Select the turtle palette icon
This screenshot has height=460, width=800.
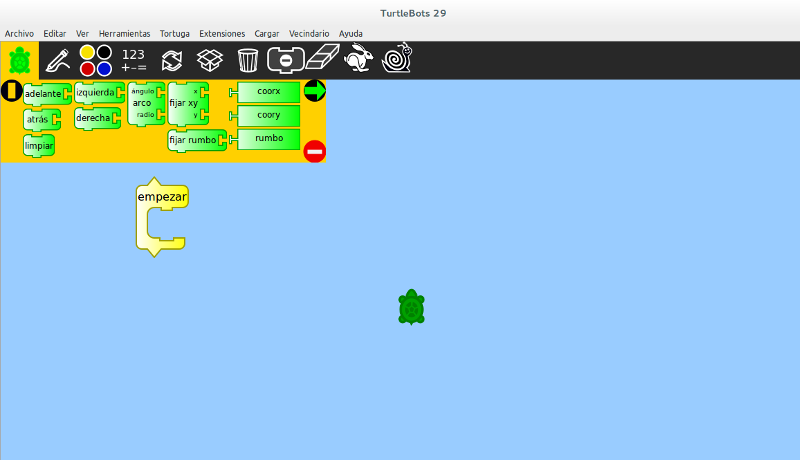[19, 60]
